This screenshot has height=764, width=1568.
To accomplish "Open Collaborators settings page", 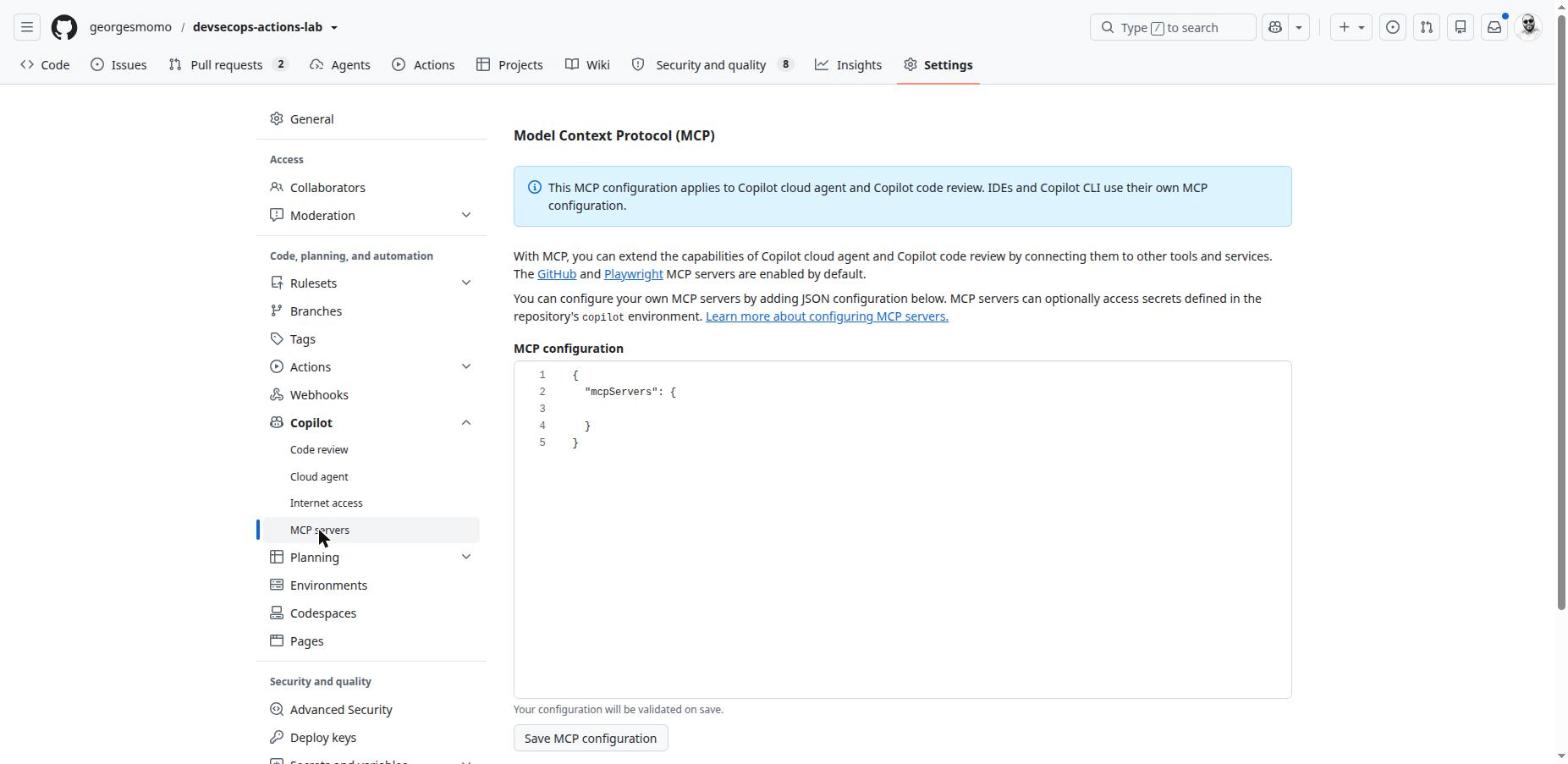I will tap(327, 187).
